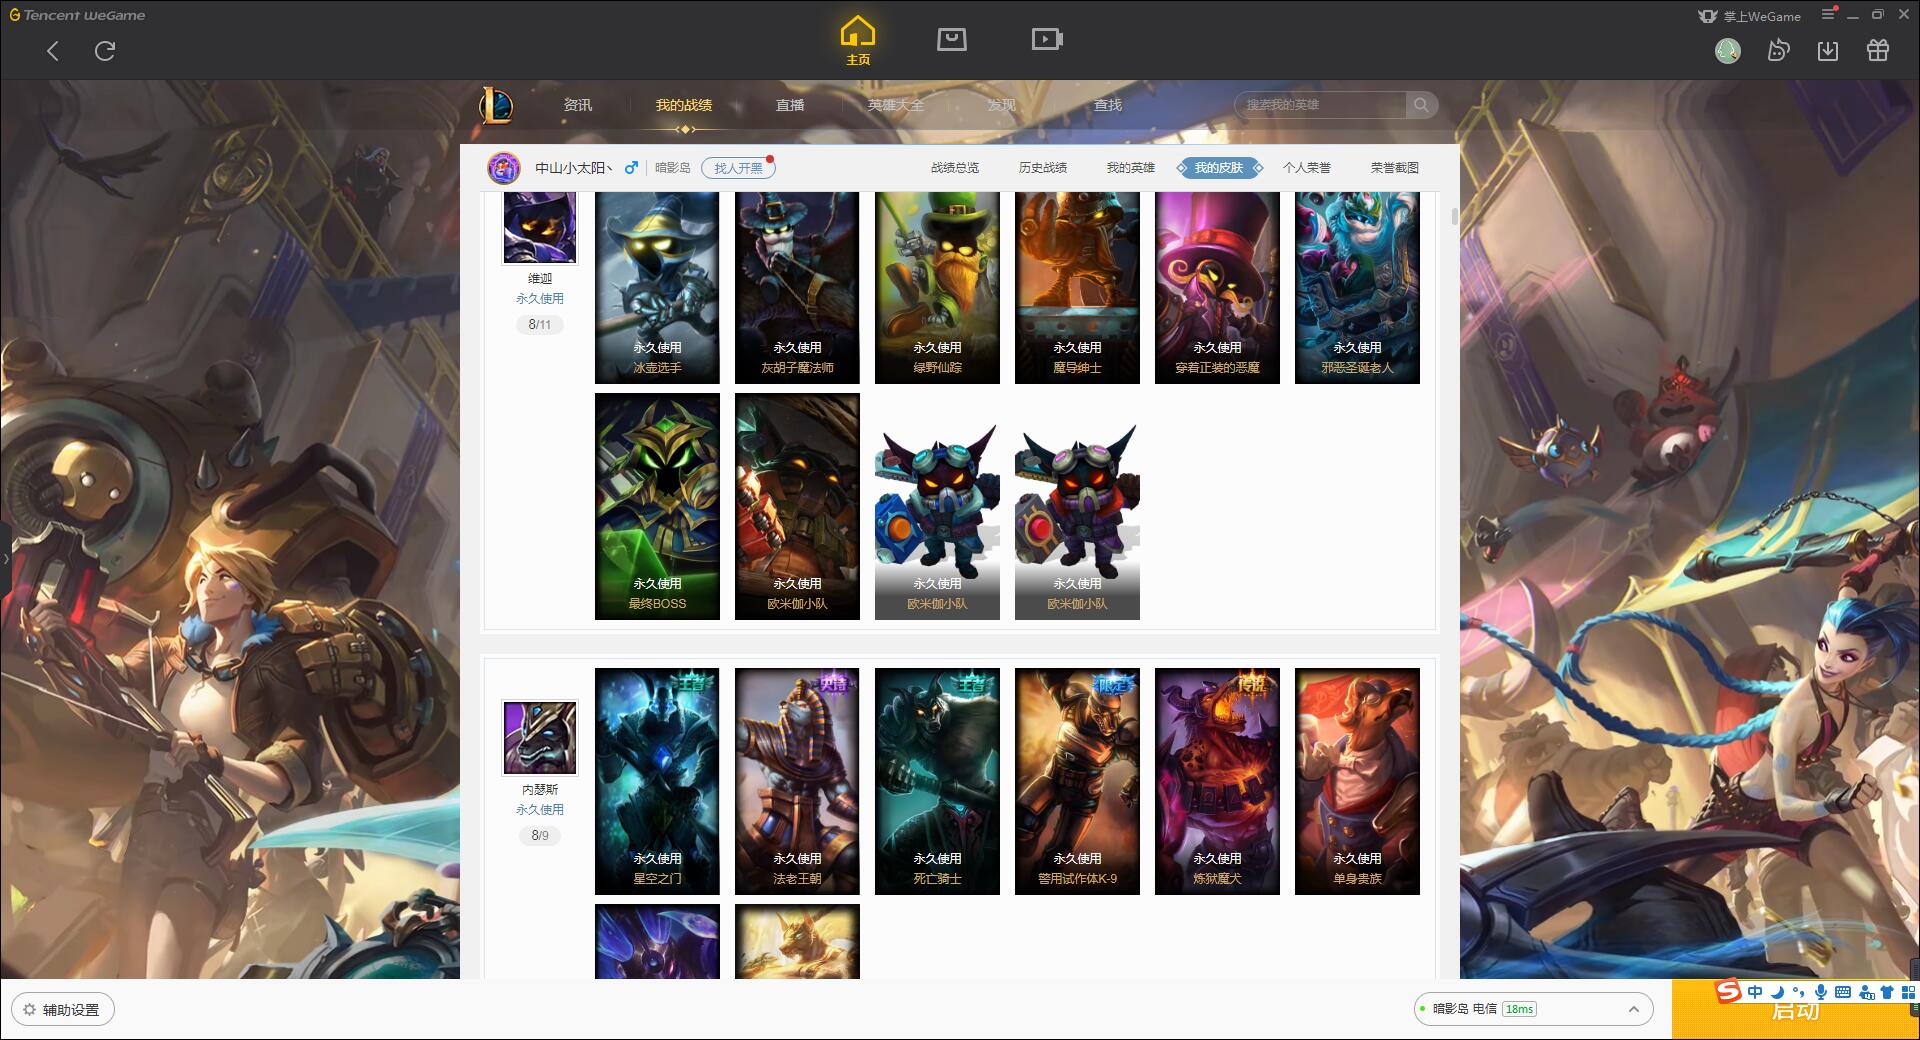Open the 穿着正装的恶魔 skin card
This screenshot has width=1920, height=1040.
click(x=1217, y=287)
